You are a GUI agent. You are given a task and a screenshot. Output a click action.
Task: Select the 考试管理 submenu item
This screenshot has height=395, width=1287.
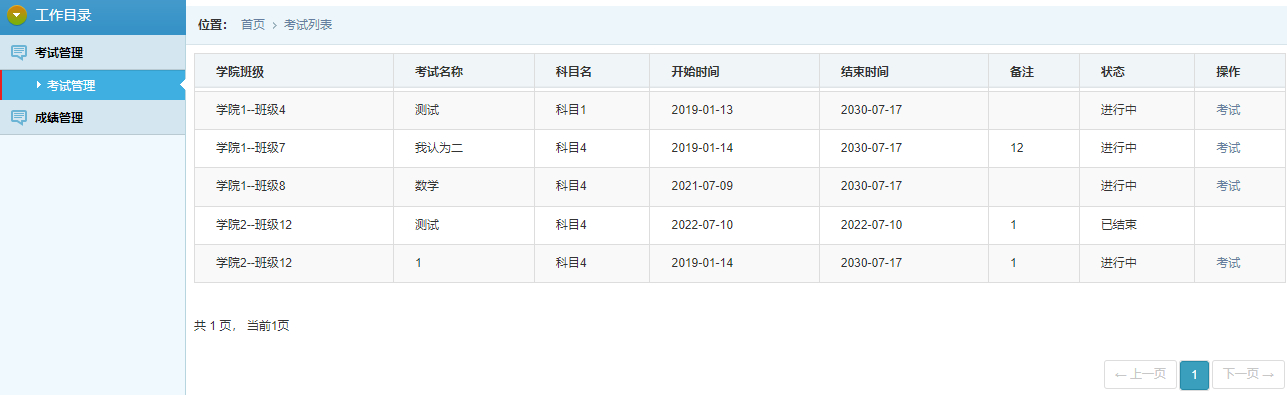92,85
